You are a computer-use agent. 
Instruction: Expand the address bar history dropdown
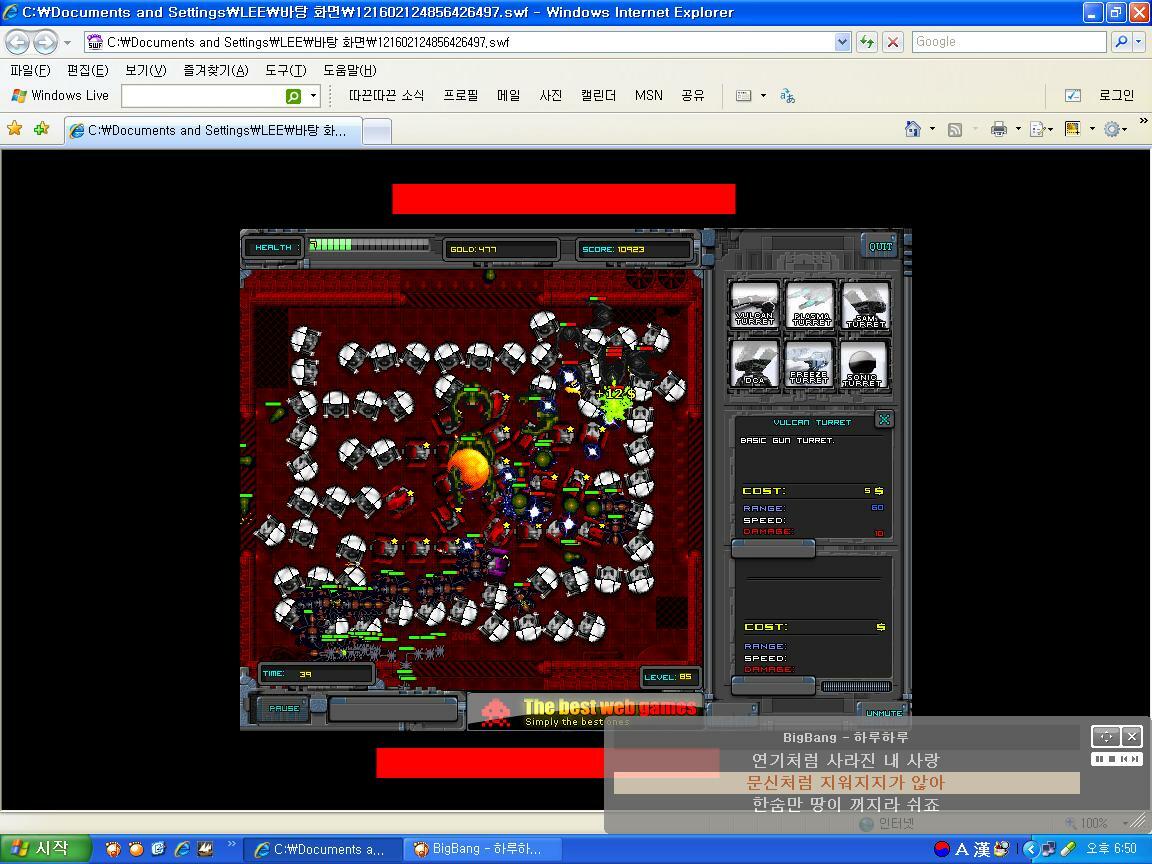point(842,42)
